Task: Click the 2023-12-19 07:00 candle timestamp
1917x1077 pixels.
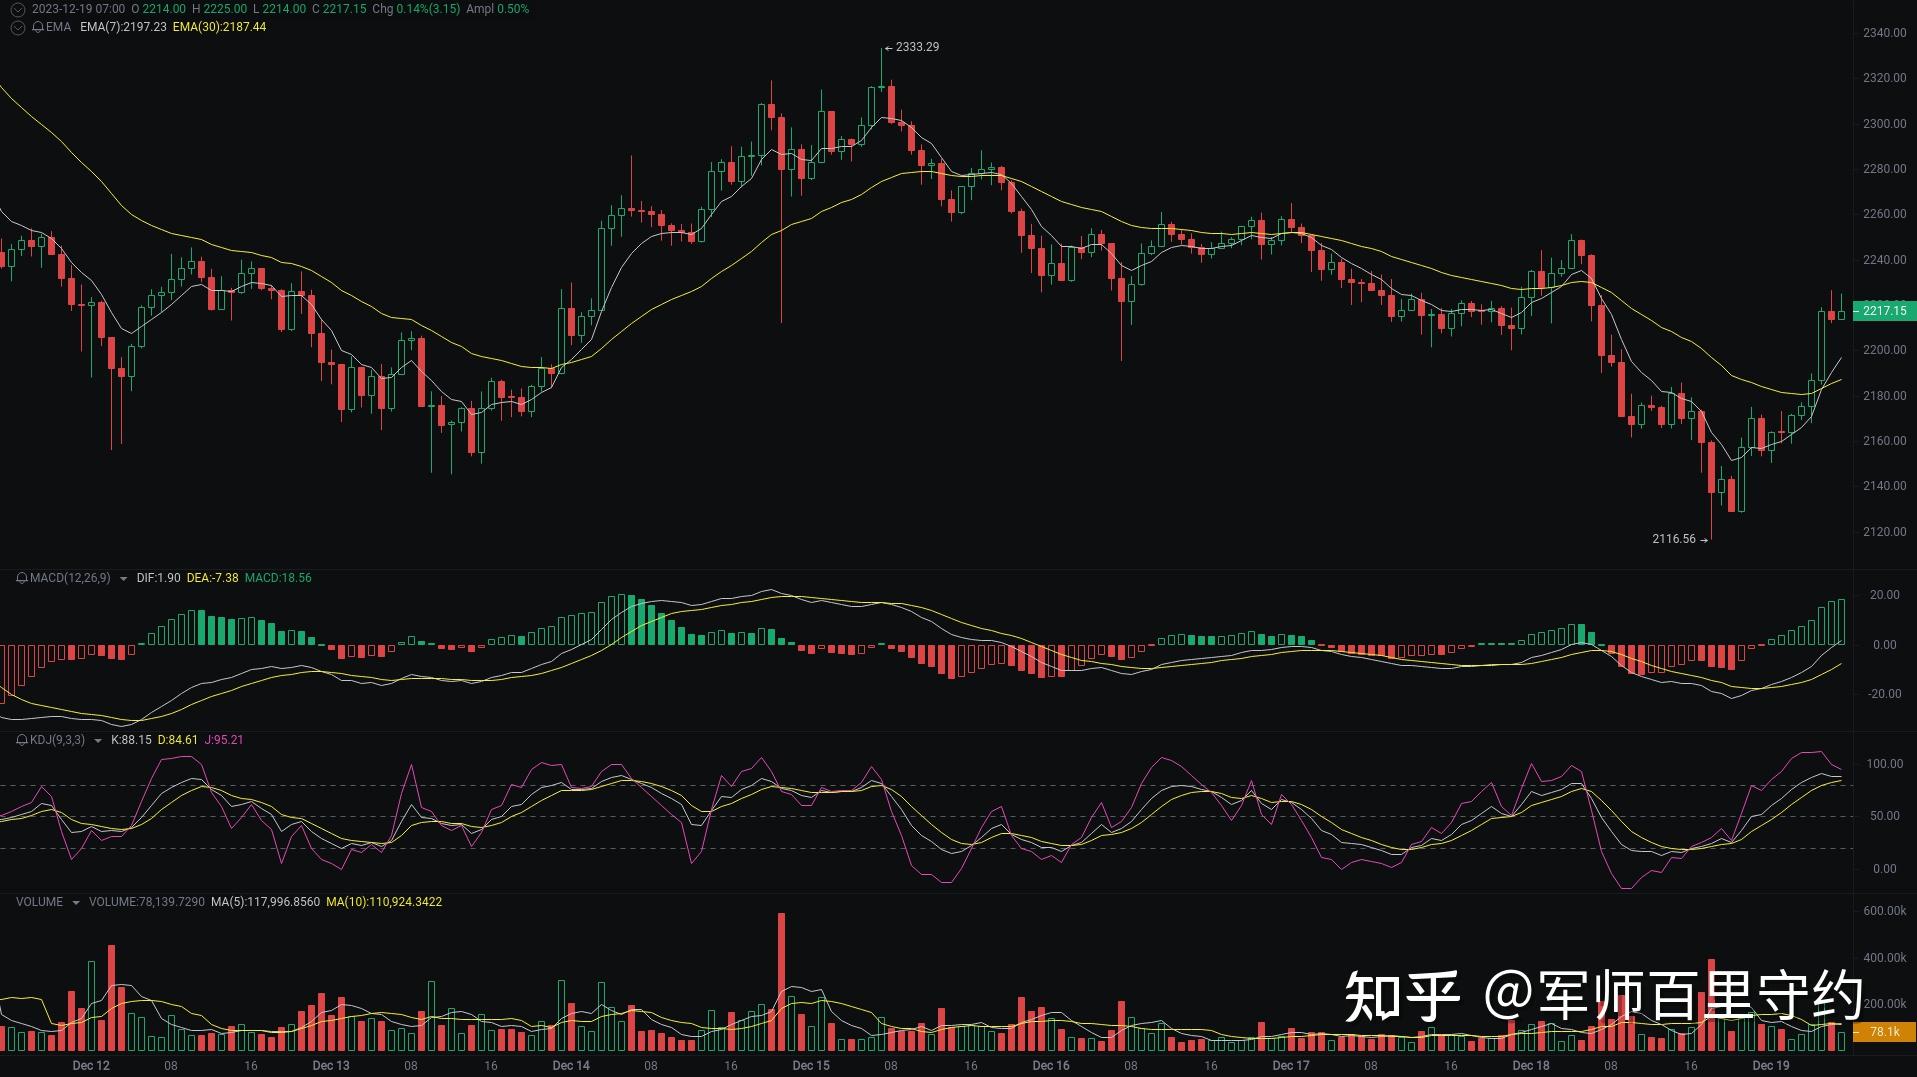Action: click(x=79, y=9)
